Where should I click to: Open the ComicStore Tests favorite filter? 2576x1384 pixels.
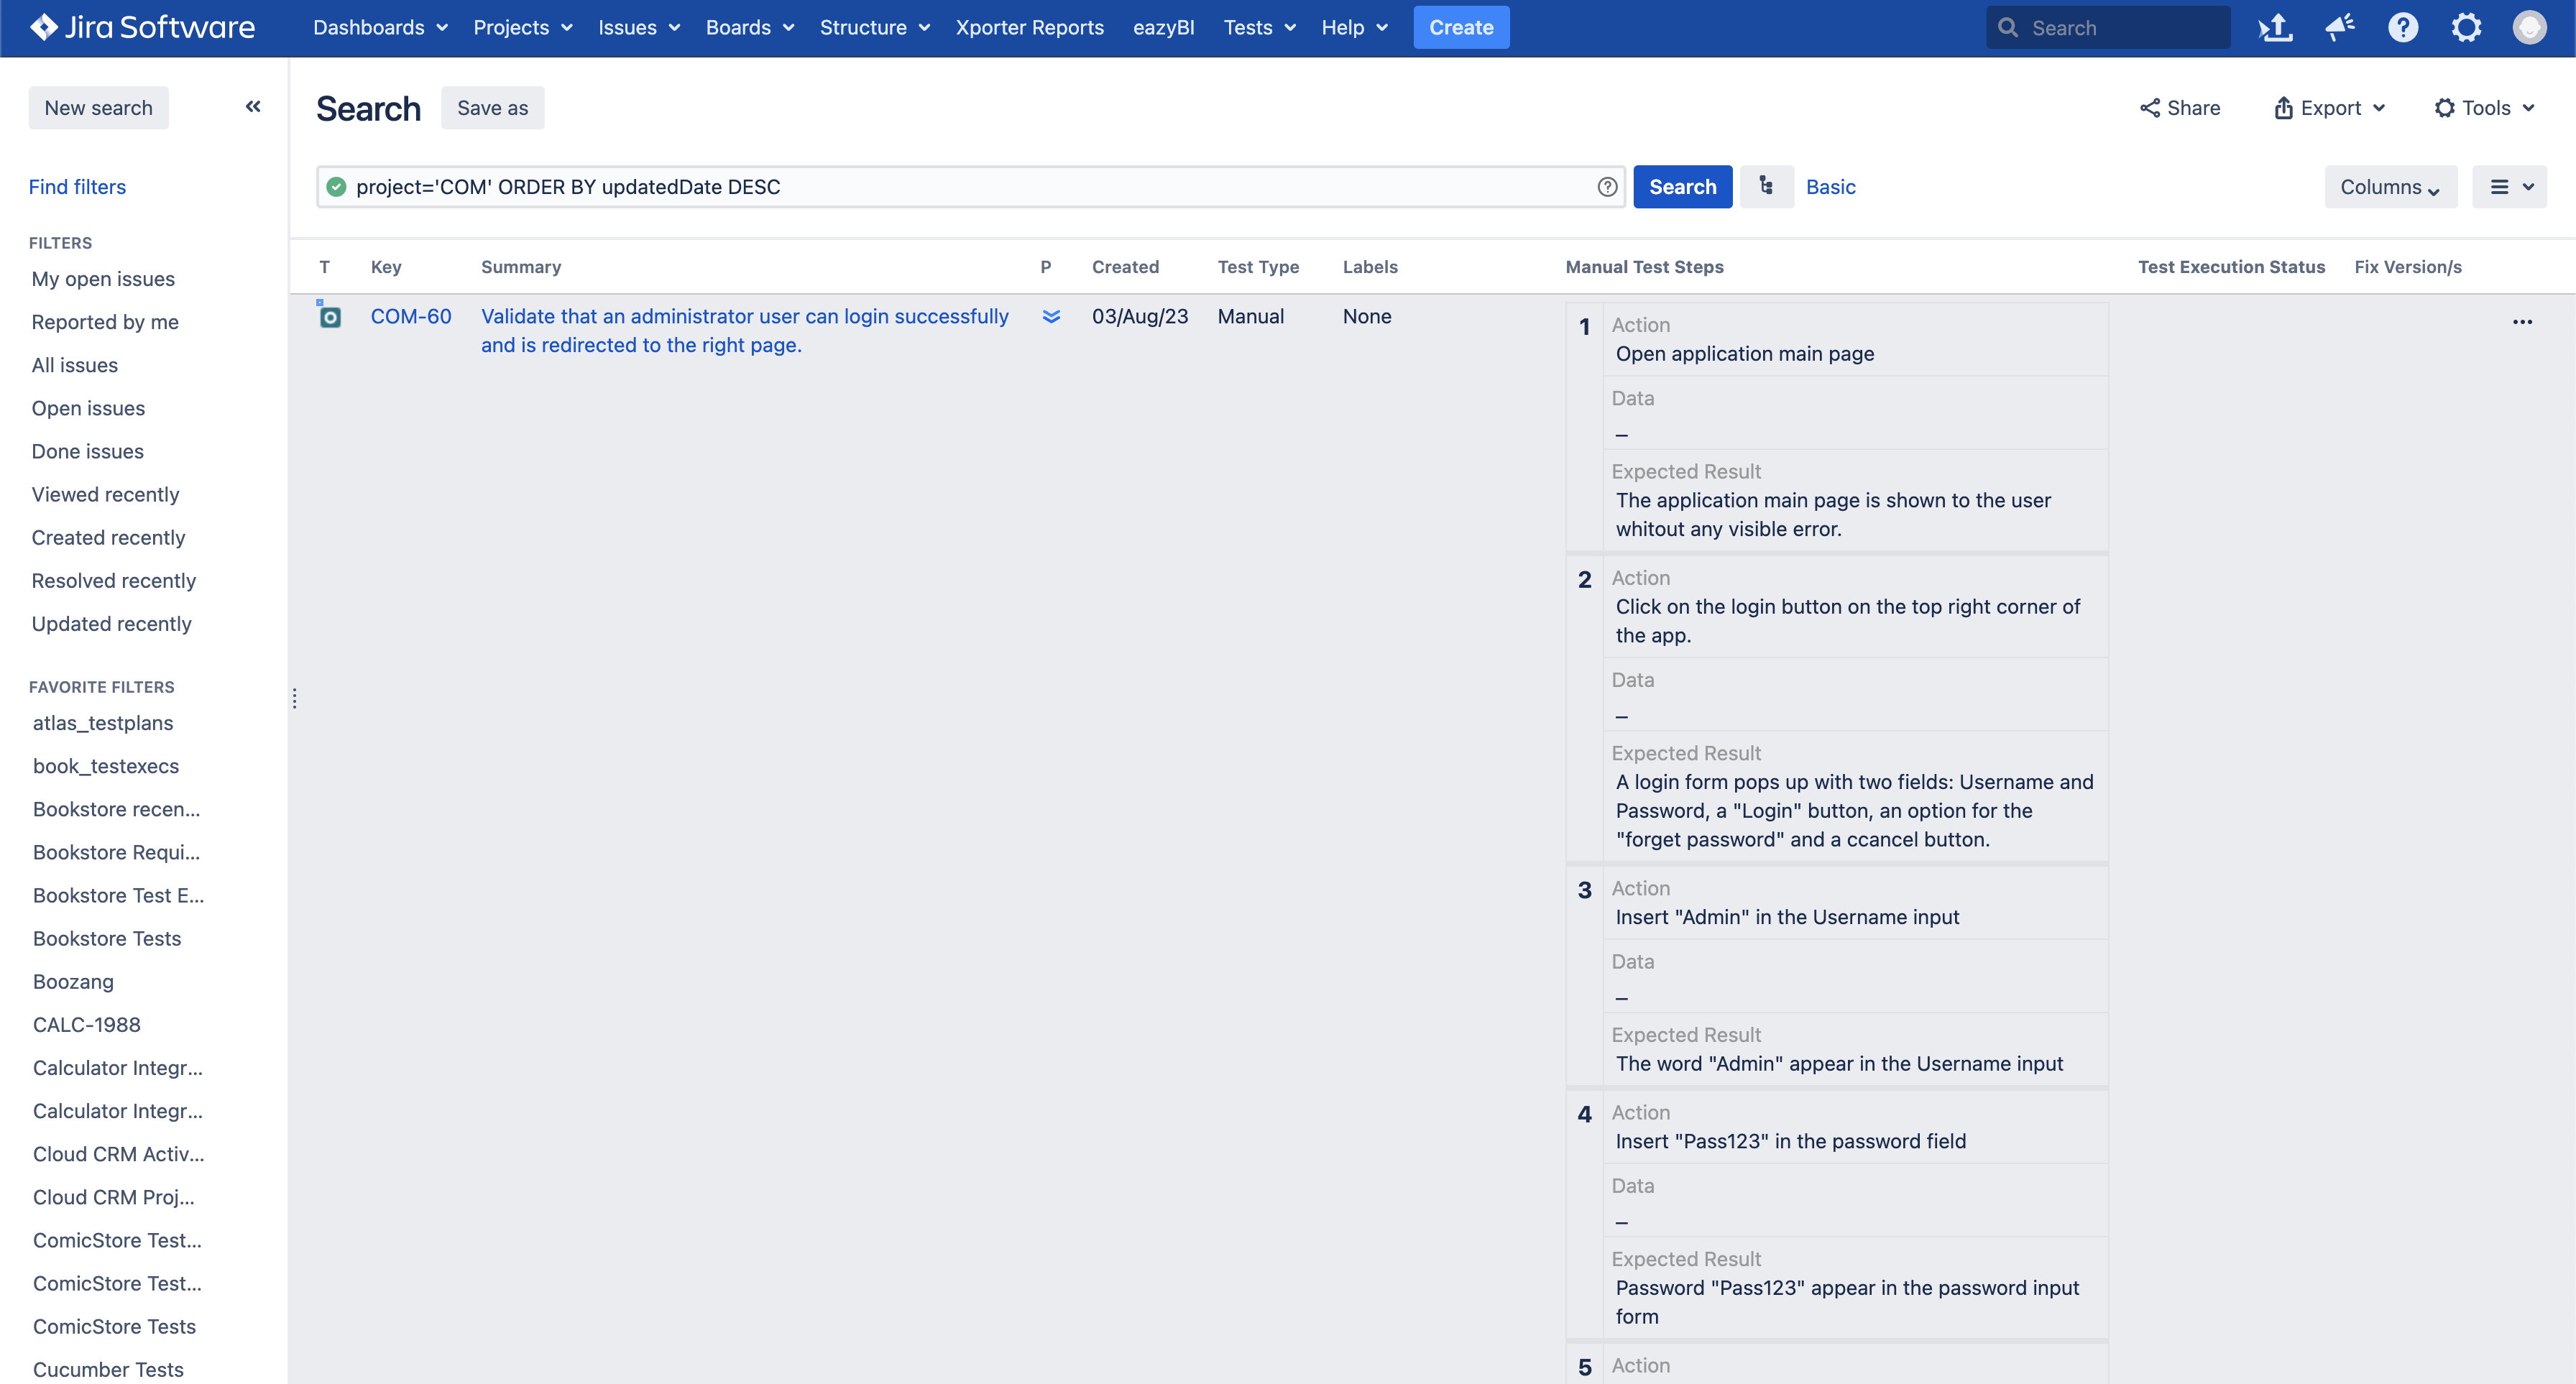coord(114,1326)
